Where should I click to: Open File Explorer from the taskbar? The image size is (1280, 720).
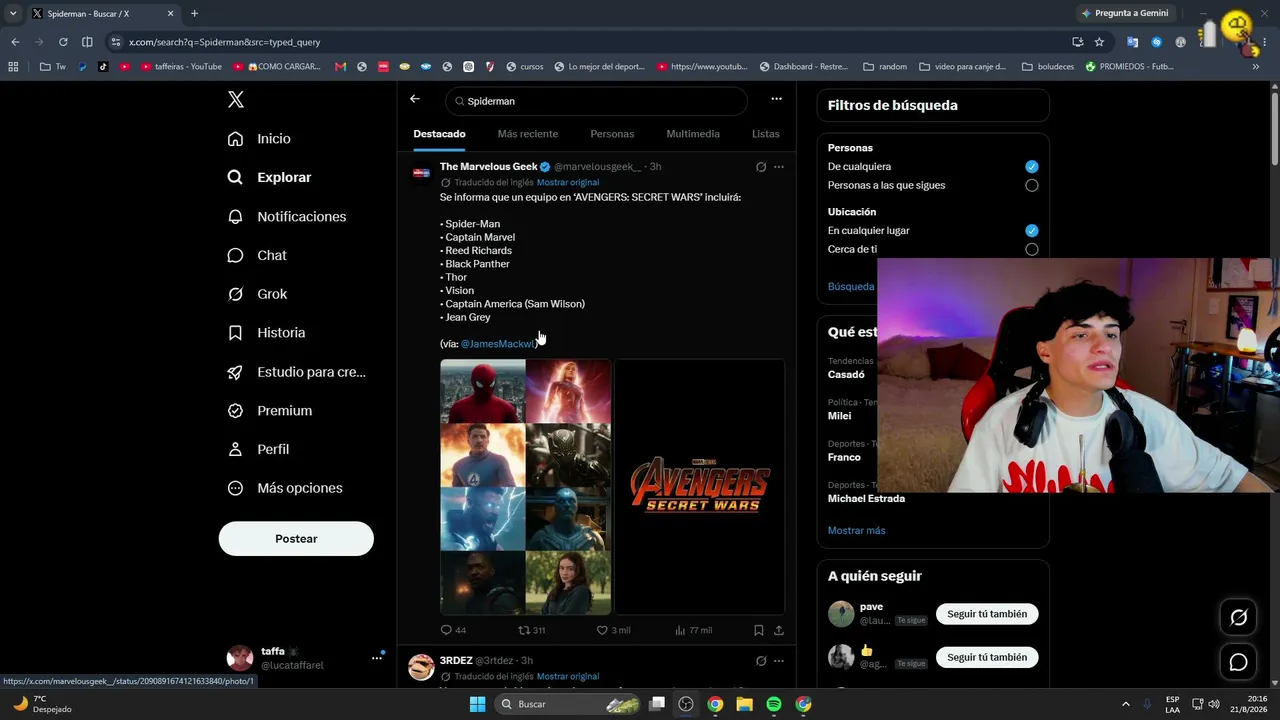click(744, 704)
